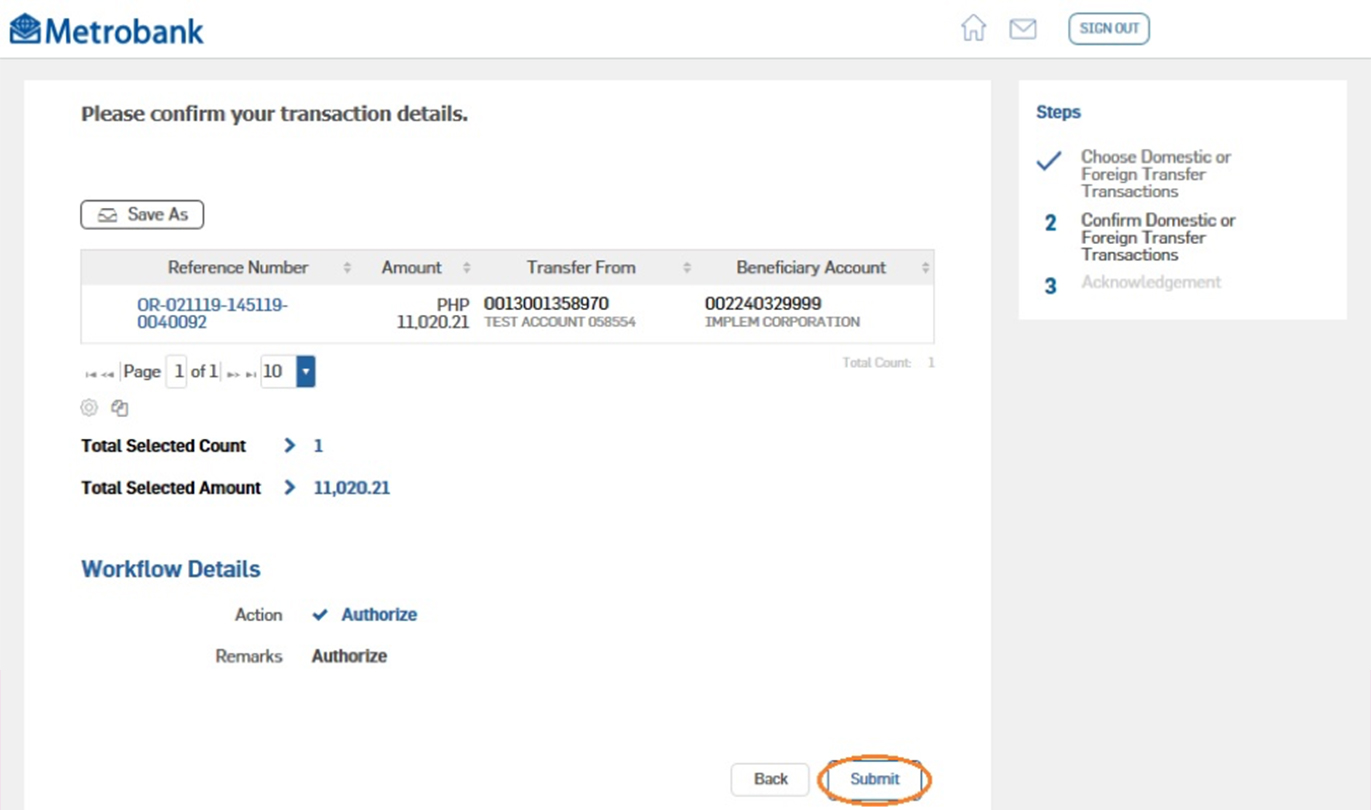Select step 3 Acknowledgement in the Steps panel
The height and width of the screenshot is (810, 1371).
[1151, 282]
